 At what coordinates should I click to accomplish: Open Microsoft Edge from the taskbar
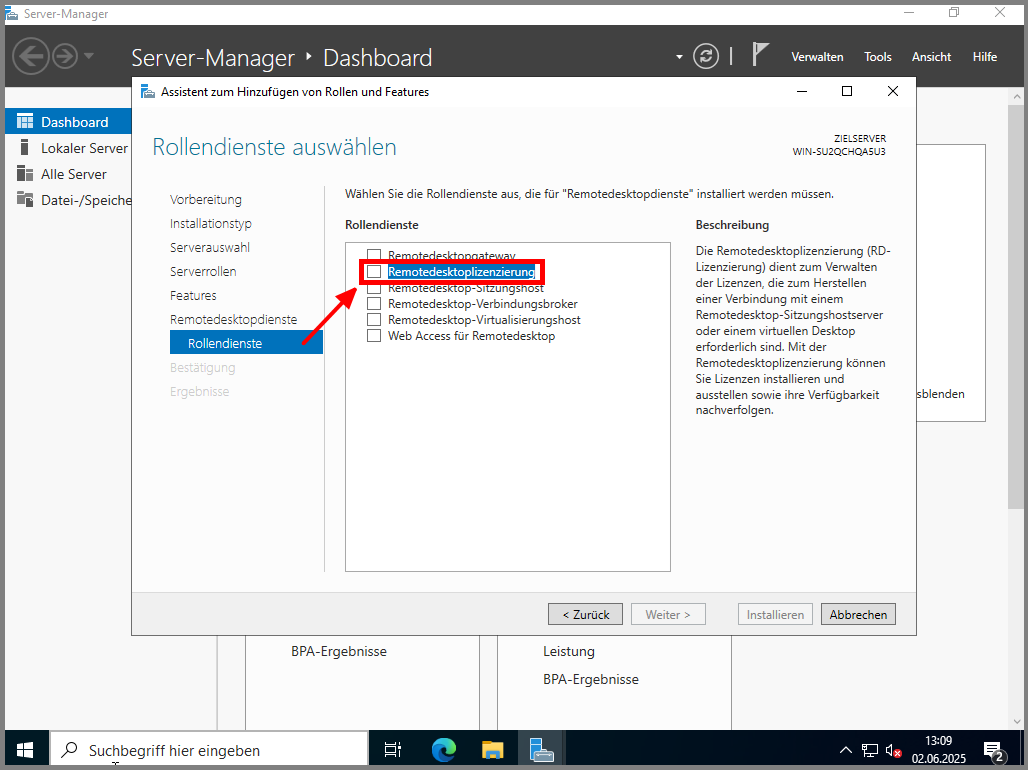443,749
